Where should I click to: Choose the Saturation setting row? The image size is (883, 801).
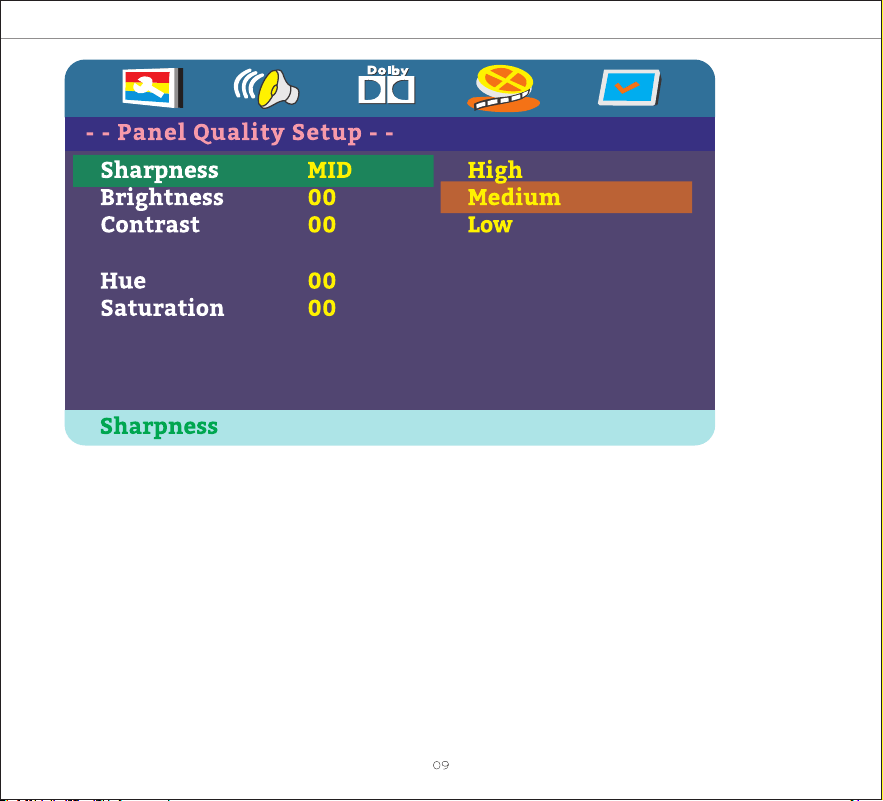coord(253,308)
